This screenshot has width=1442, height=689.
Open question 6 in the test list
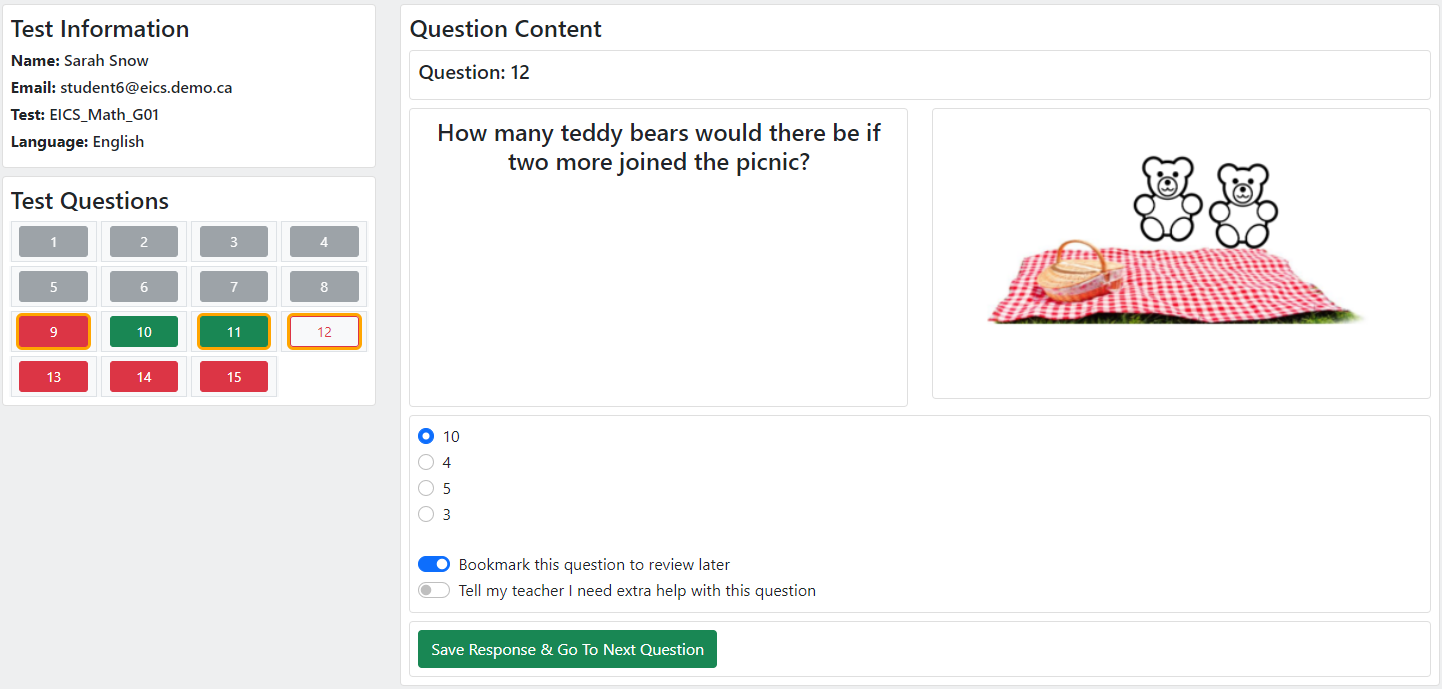tap(144, 286)
